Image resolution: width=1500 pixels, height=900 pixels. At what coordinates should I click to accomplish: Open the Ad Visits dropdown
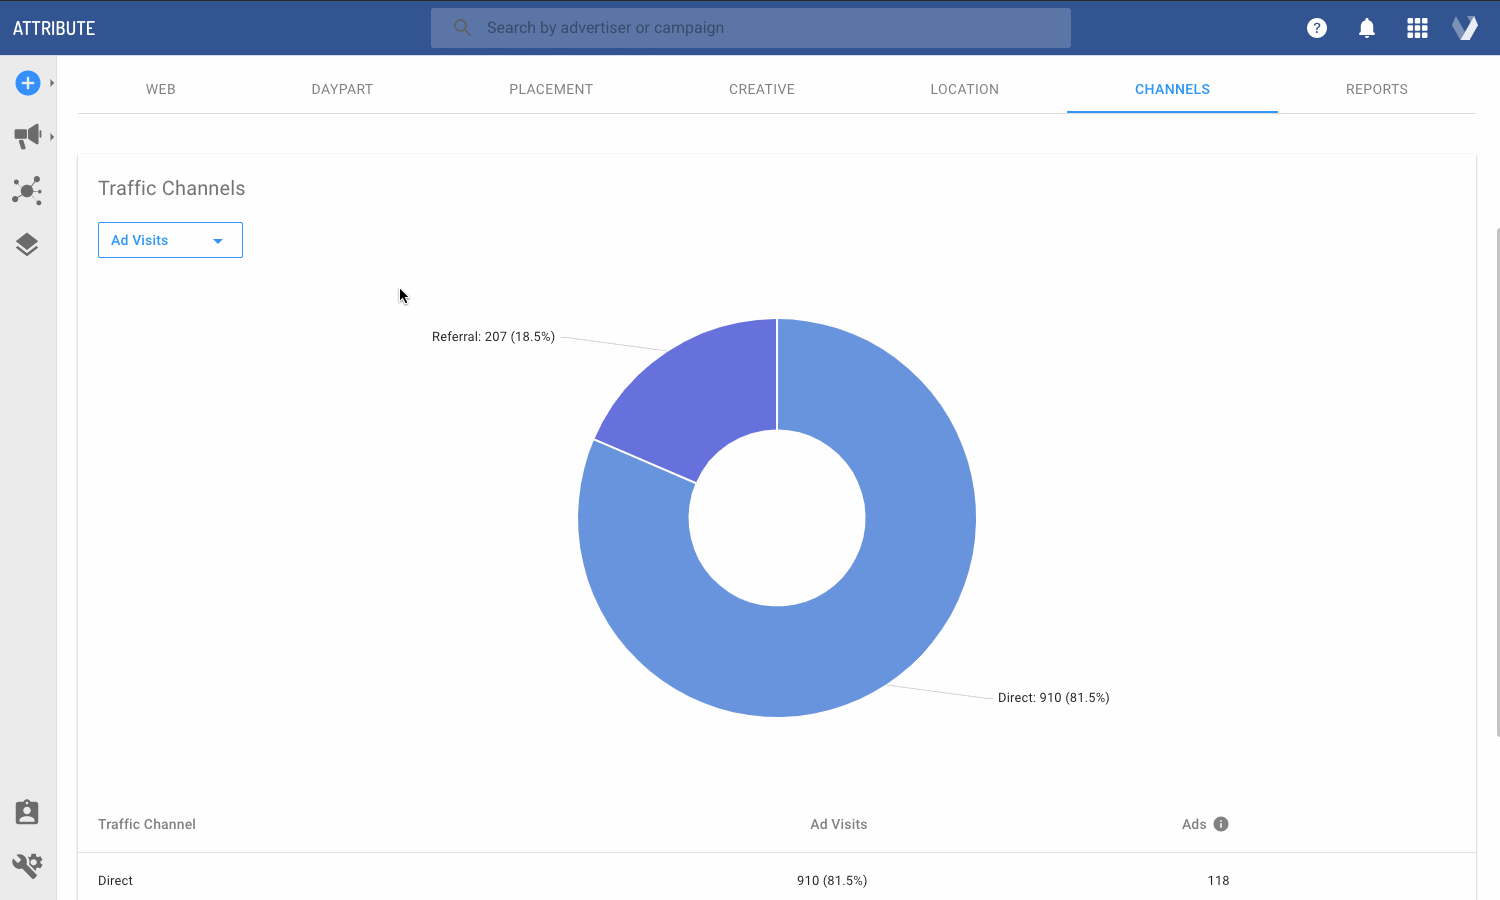tap(170, 240)
